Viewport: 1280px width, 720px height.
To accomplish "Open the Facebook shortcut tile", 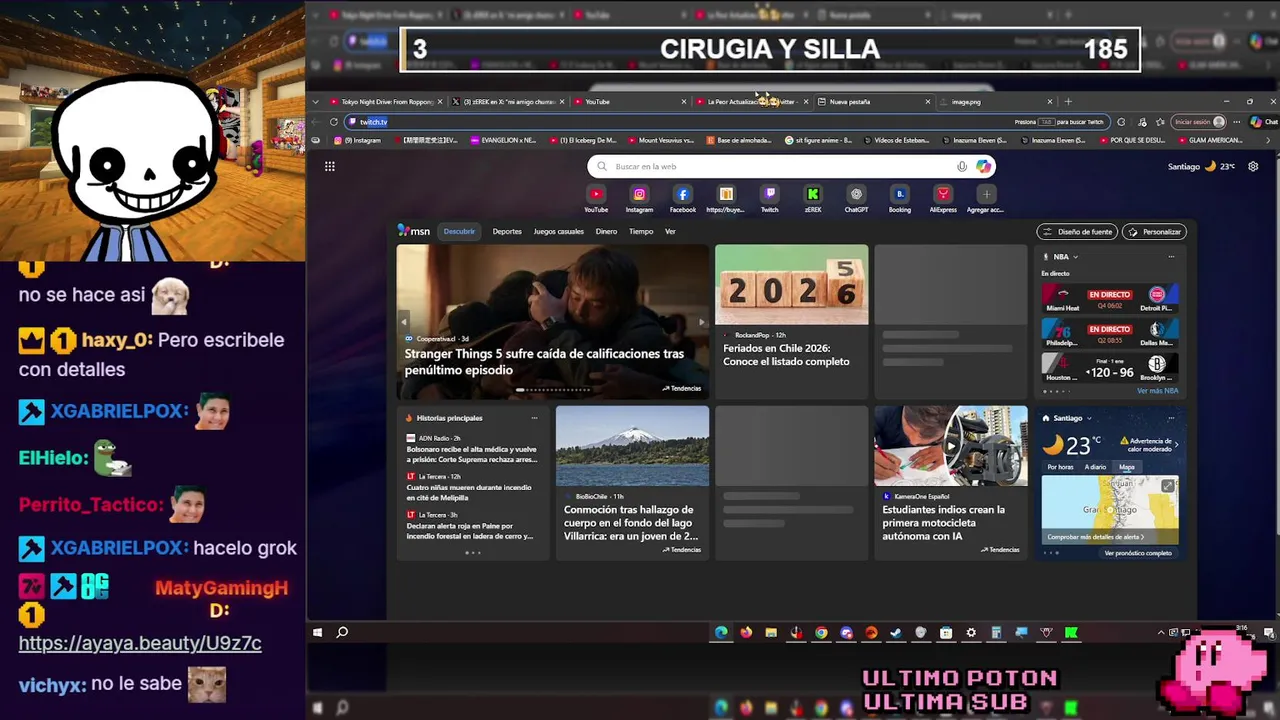I will pos(683,199).
